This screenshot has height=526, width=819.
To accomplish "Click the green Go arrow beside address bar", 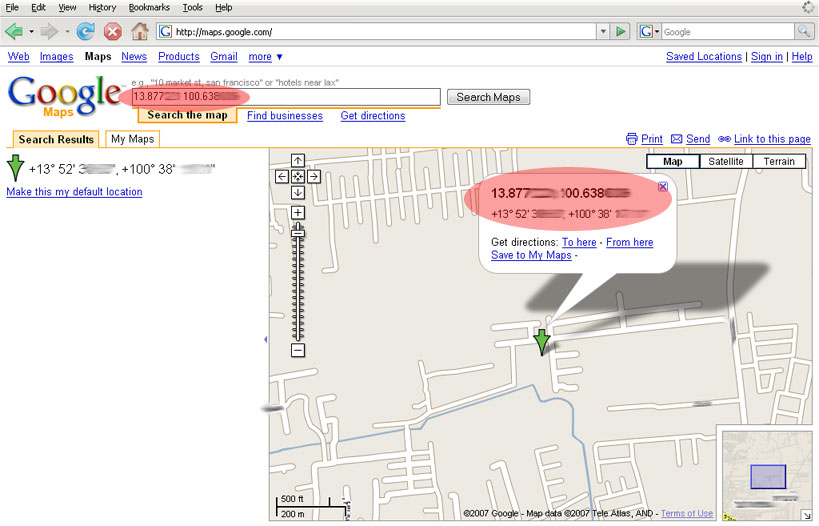I will [x=621, y=32].
